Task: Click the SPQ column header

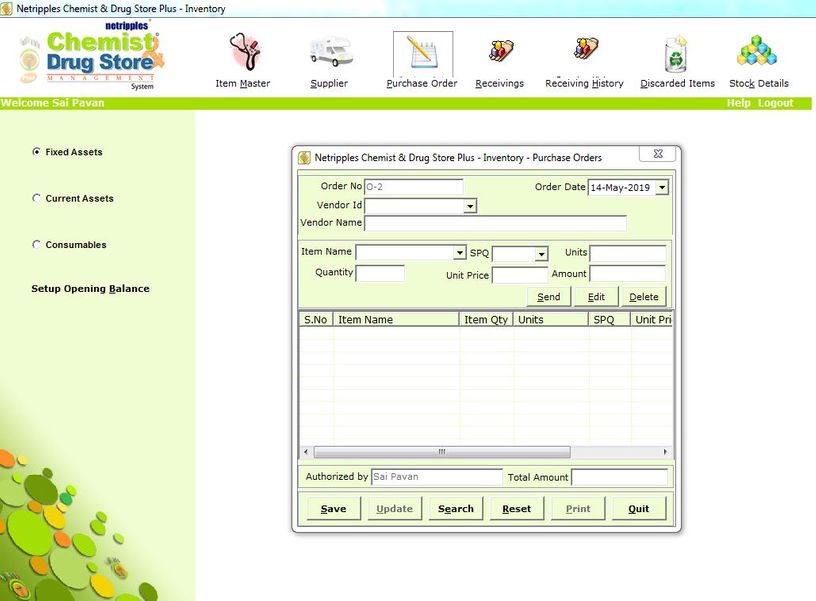Action: [609, 319]
